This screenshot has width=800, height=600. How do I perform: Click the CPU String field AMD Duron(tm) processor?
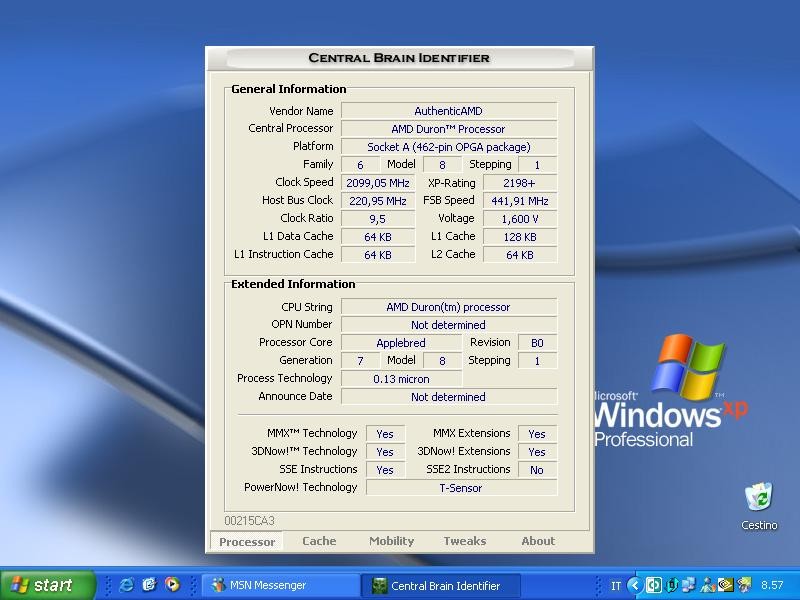(x=449, y=307)
